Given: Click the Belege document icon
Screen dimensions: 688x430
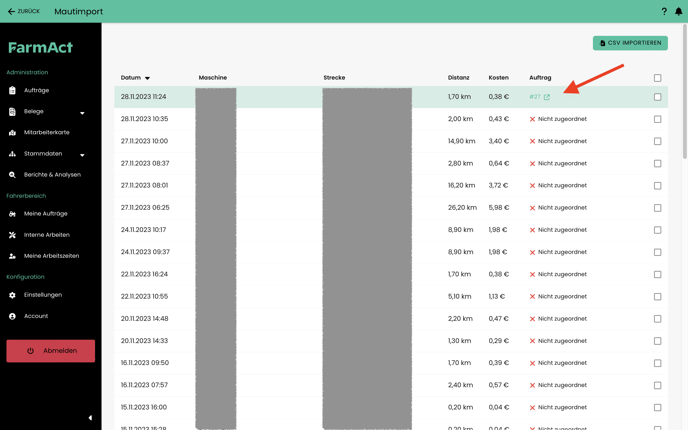Looking at the screenshot, I should (12, 111).
